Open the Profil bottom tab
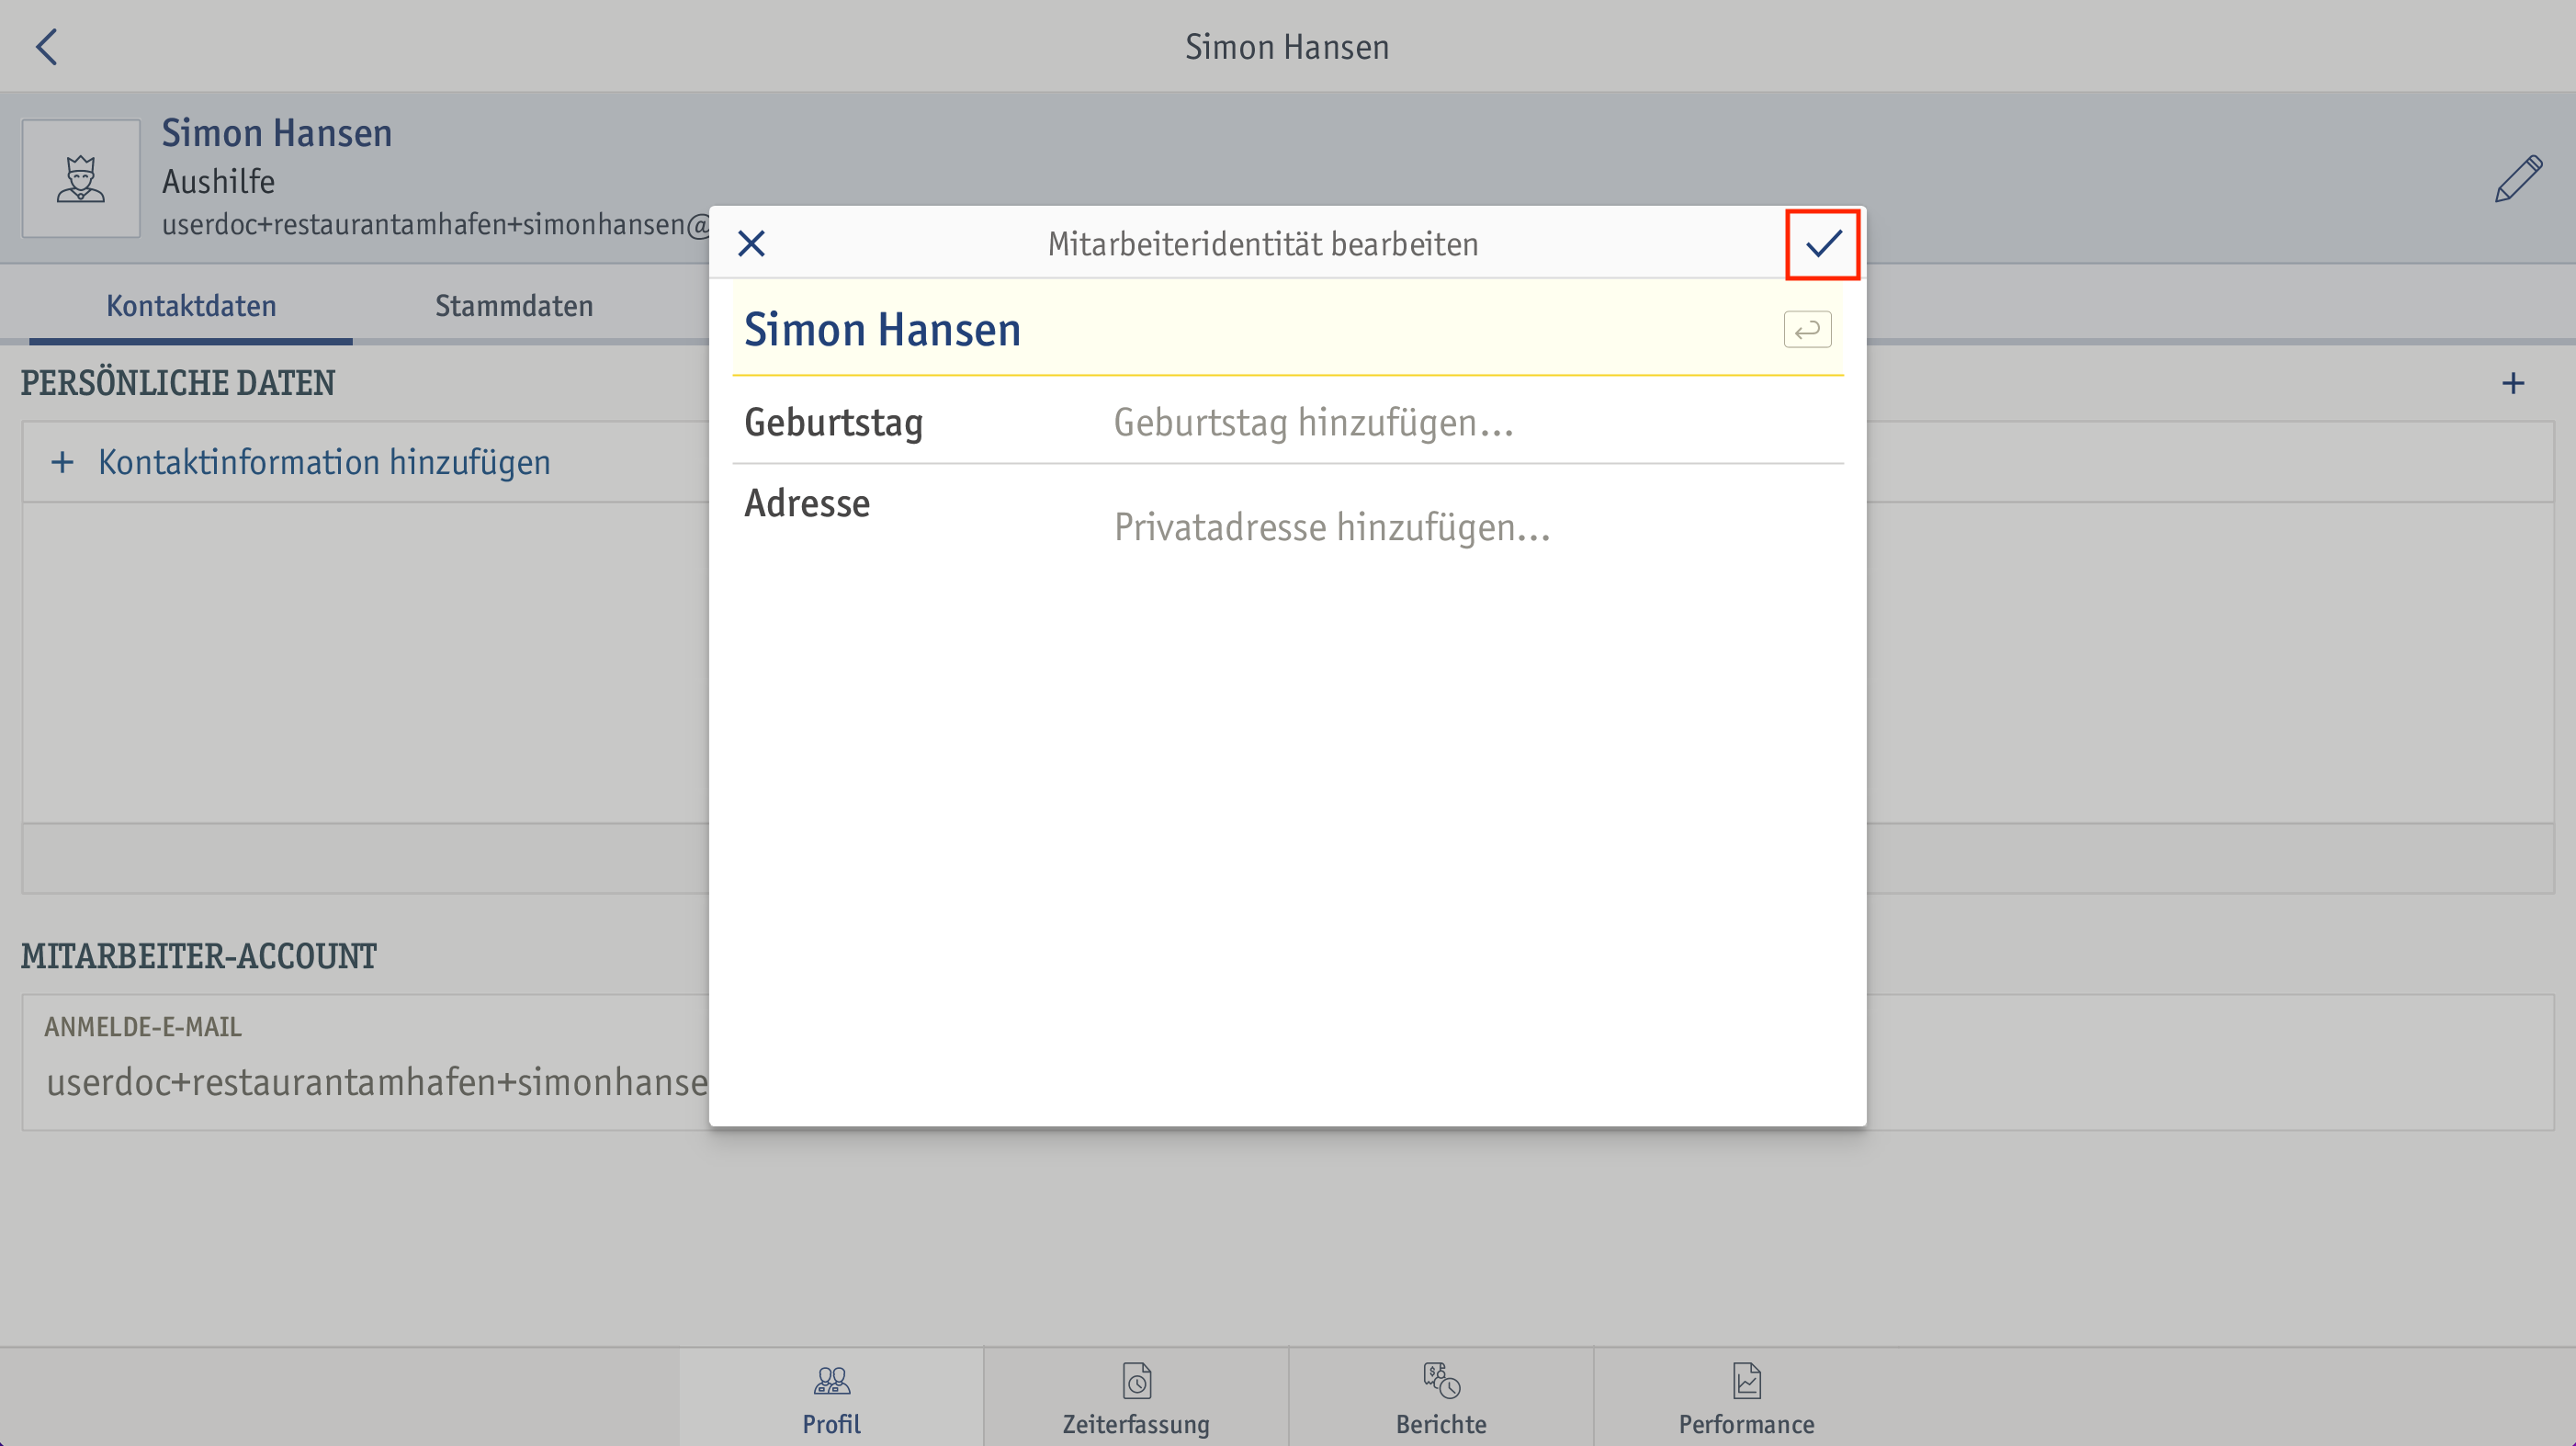The height and width of the screenshot is (1446, 2576). coord(831,1397)
